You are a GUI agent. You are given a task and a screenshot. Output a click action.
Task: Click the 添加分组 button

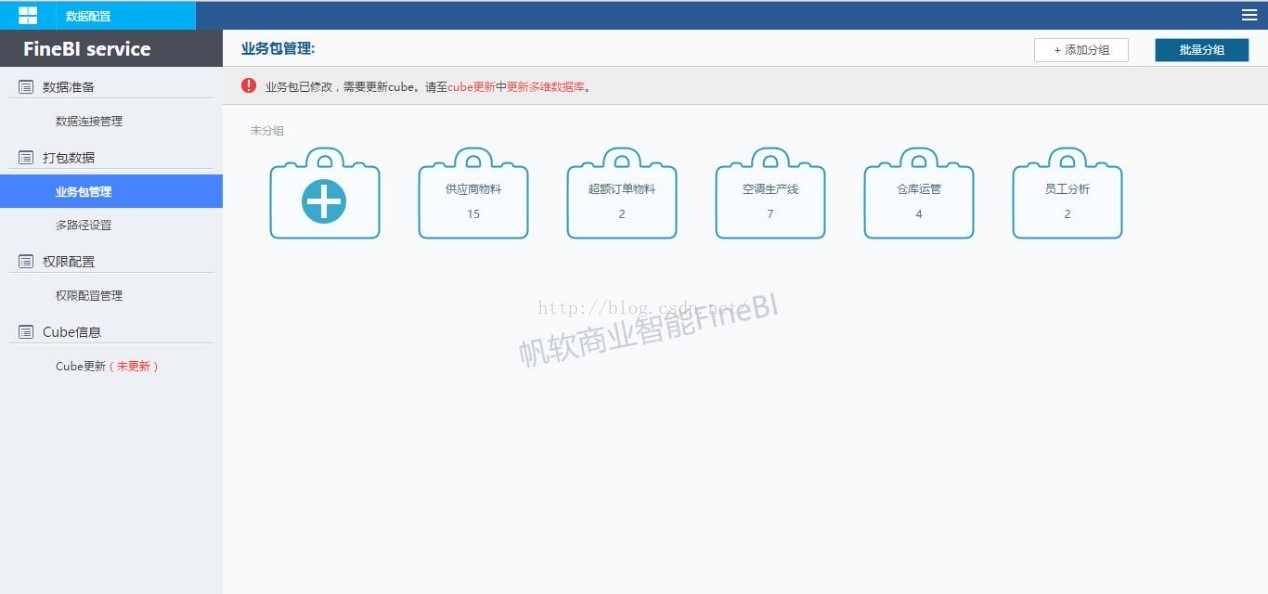[x=1081, y=50]
